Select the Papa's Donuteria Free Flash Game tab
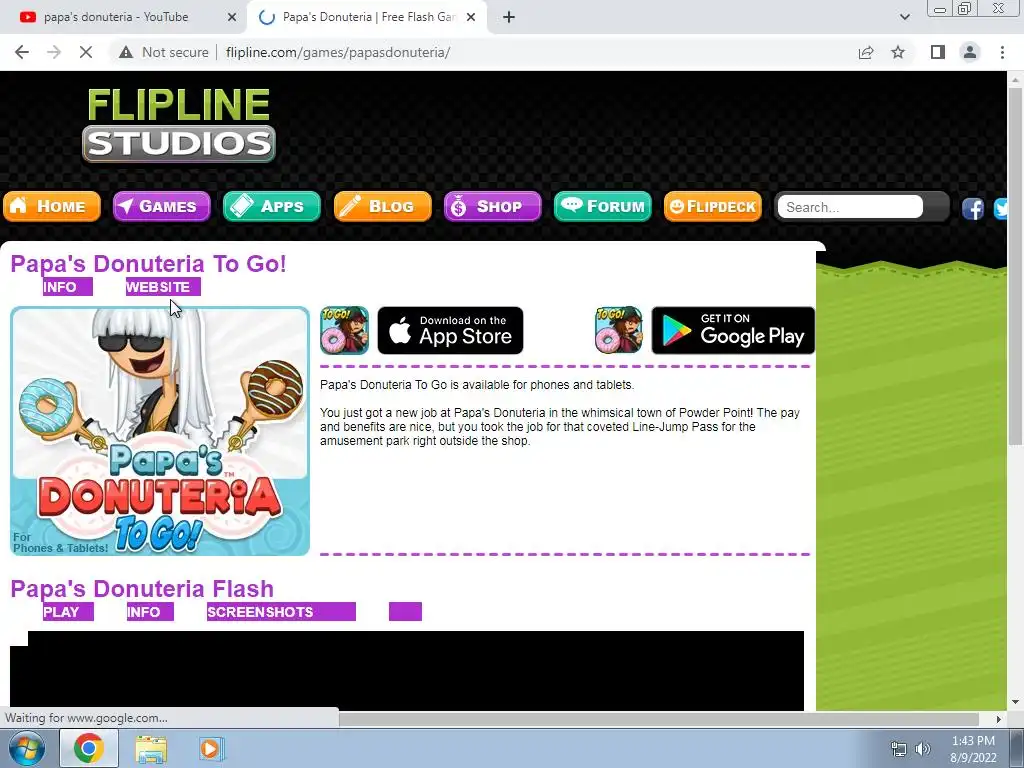Viewport: 1024px width, 768px height. pyautogui.click(x=367, y=17)
